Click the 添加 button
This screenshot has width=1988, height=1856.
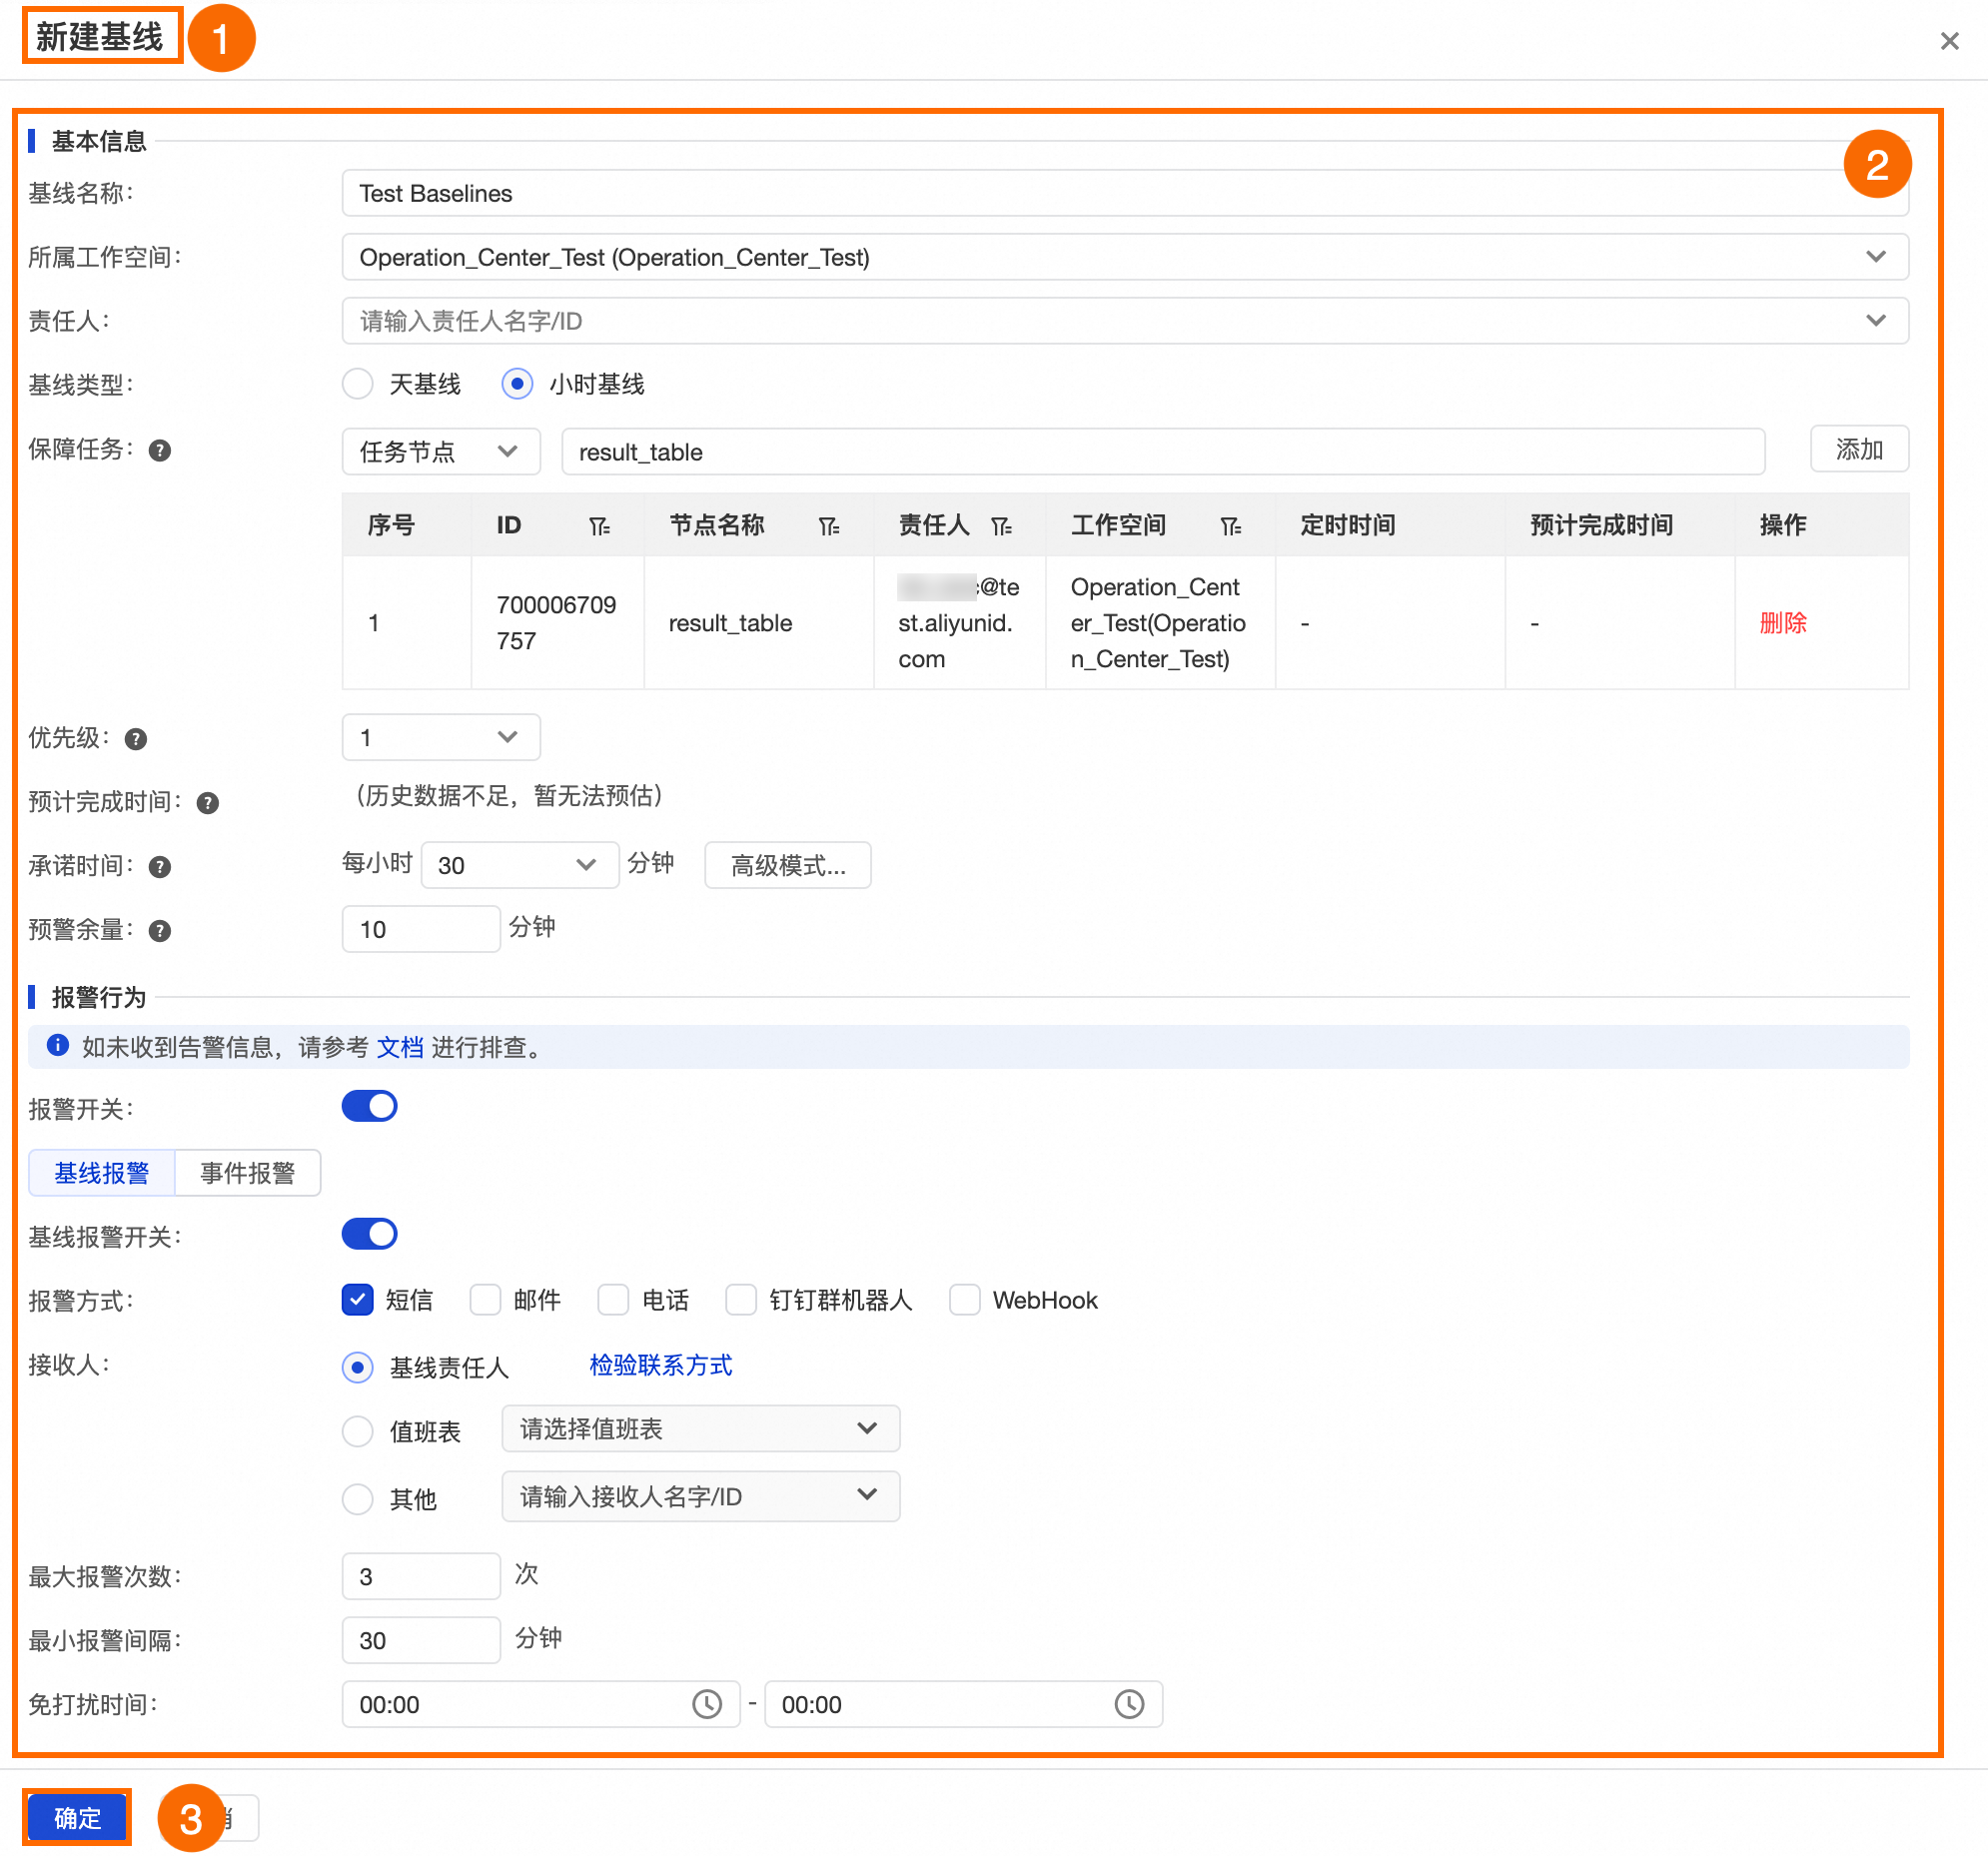coord(1859,450)
